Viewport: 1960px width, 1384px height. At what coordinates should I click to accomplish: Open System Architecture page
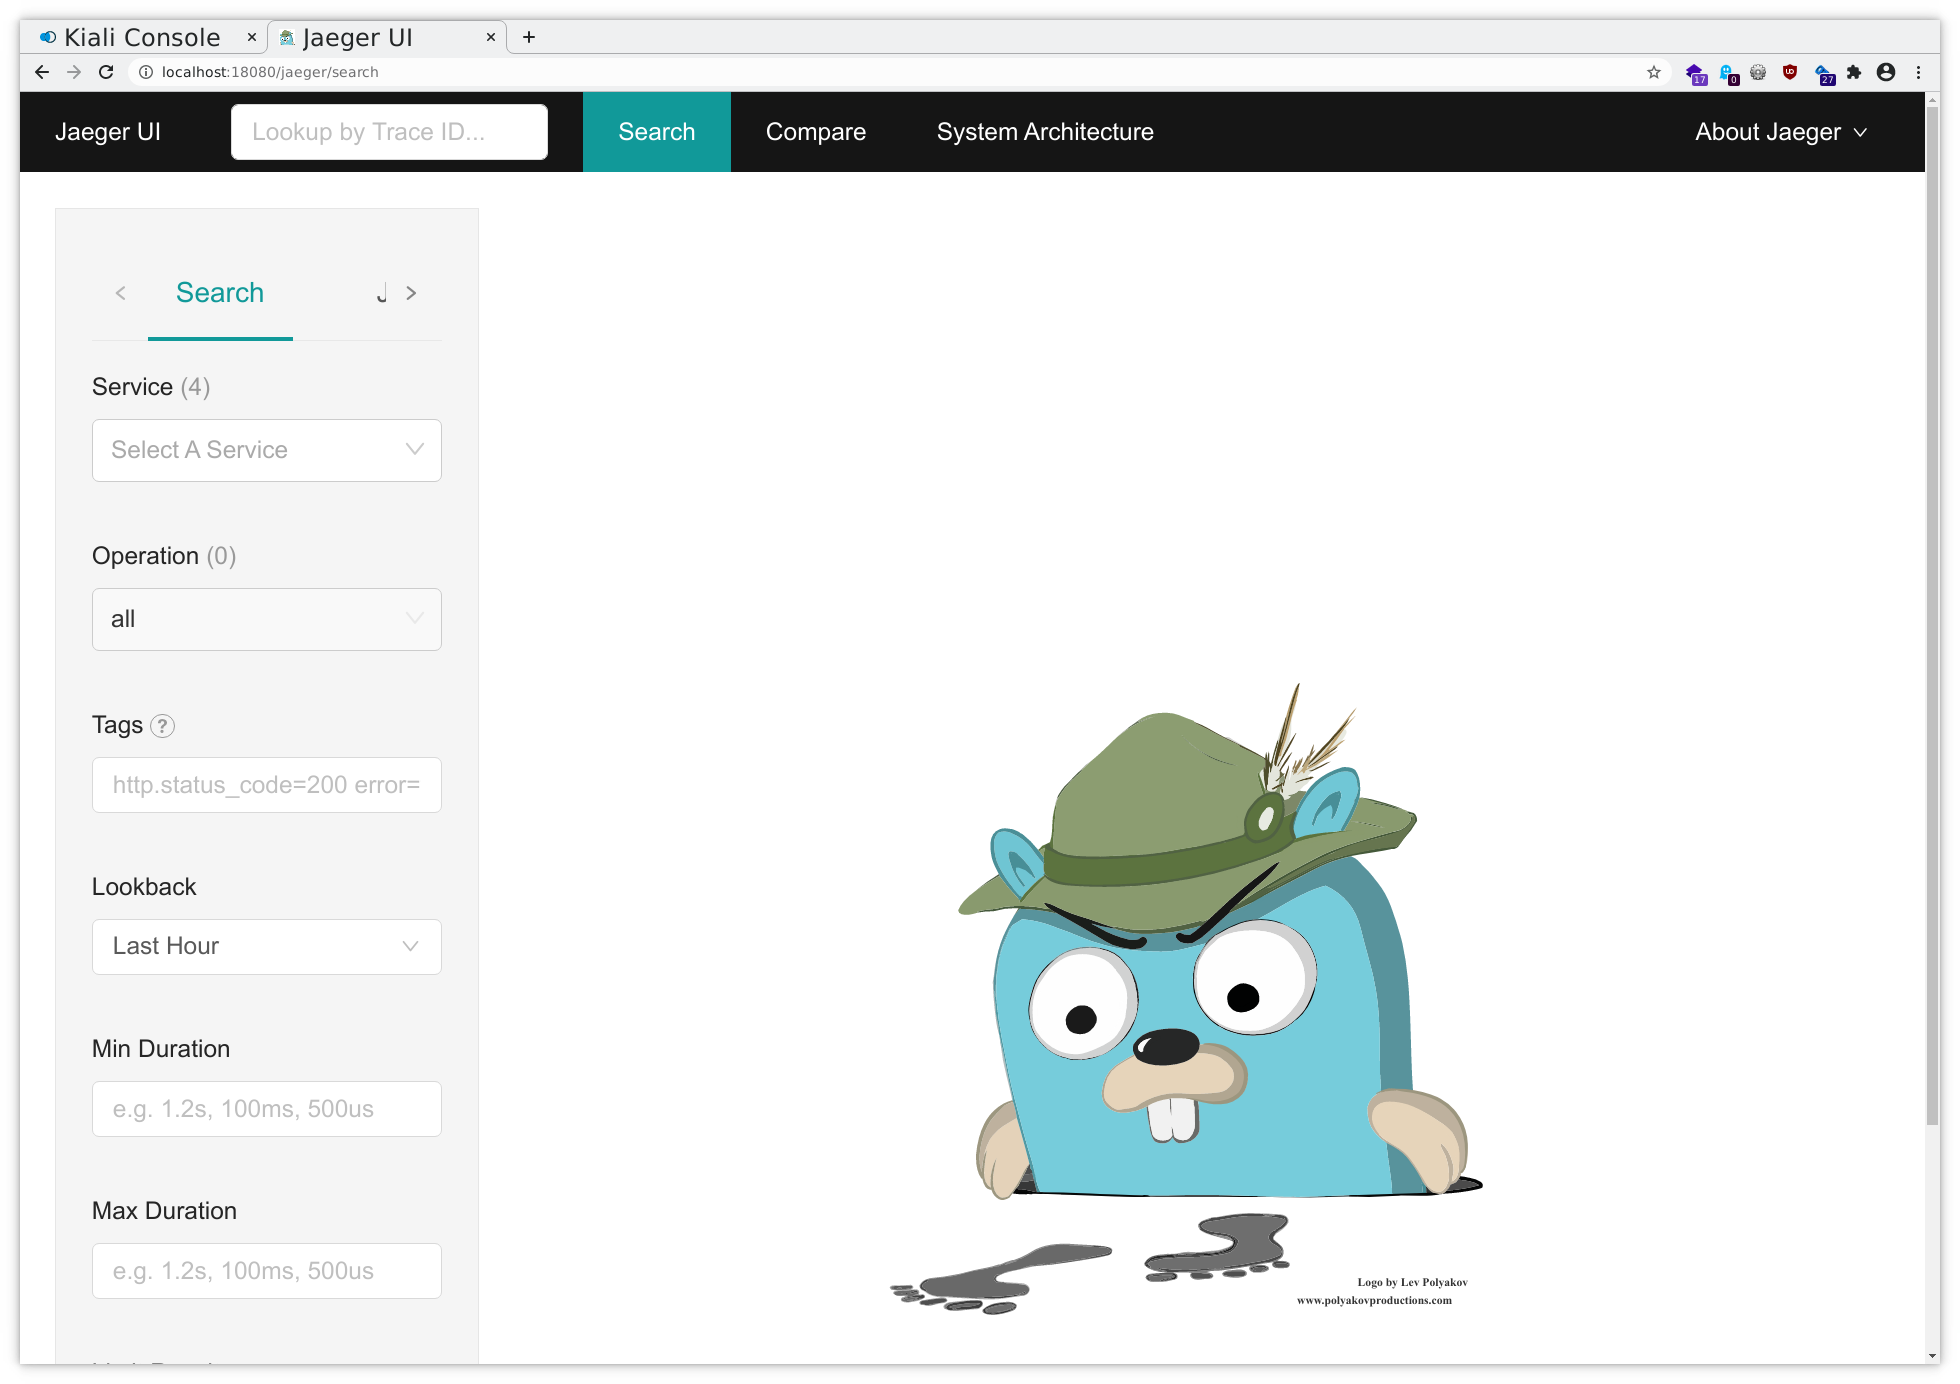[1044, 132]
